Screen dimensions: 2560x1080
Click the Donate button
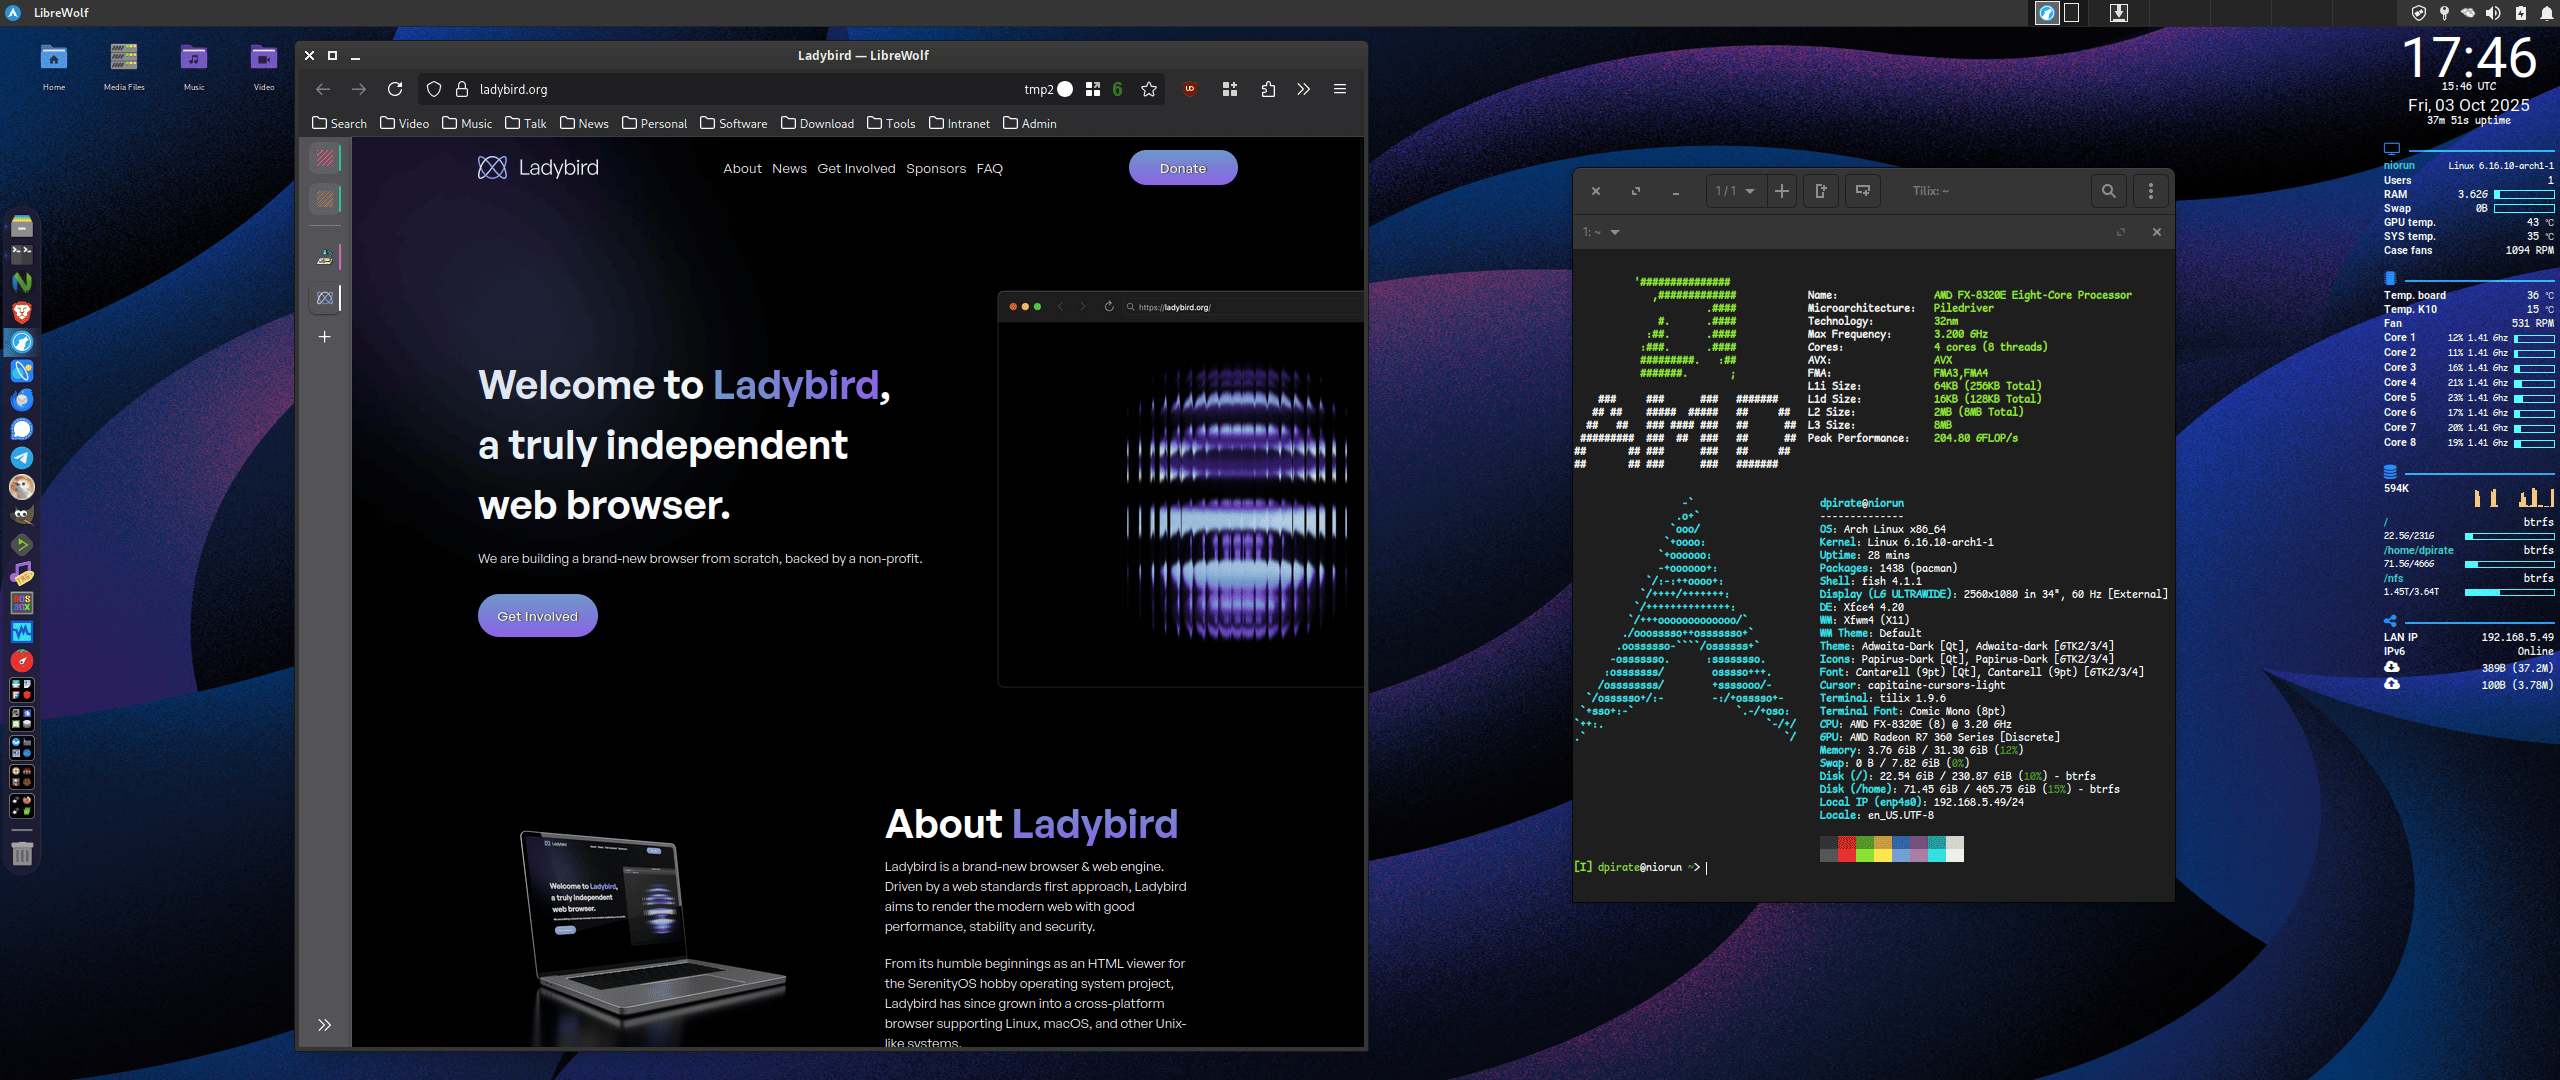click(x=1183, y=168)
